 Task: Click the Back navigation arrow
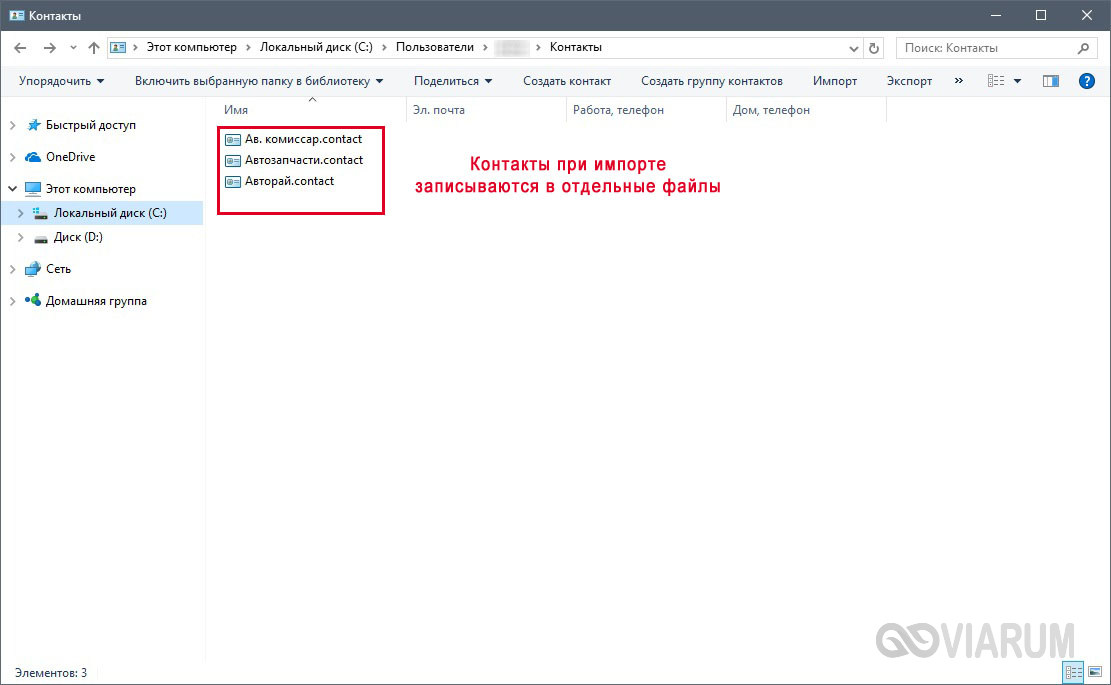(x=20, y=48)
